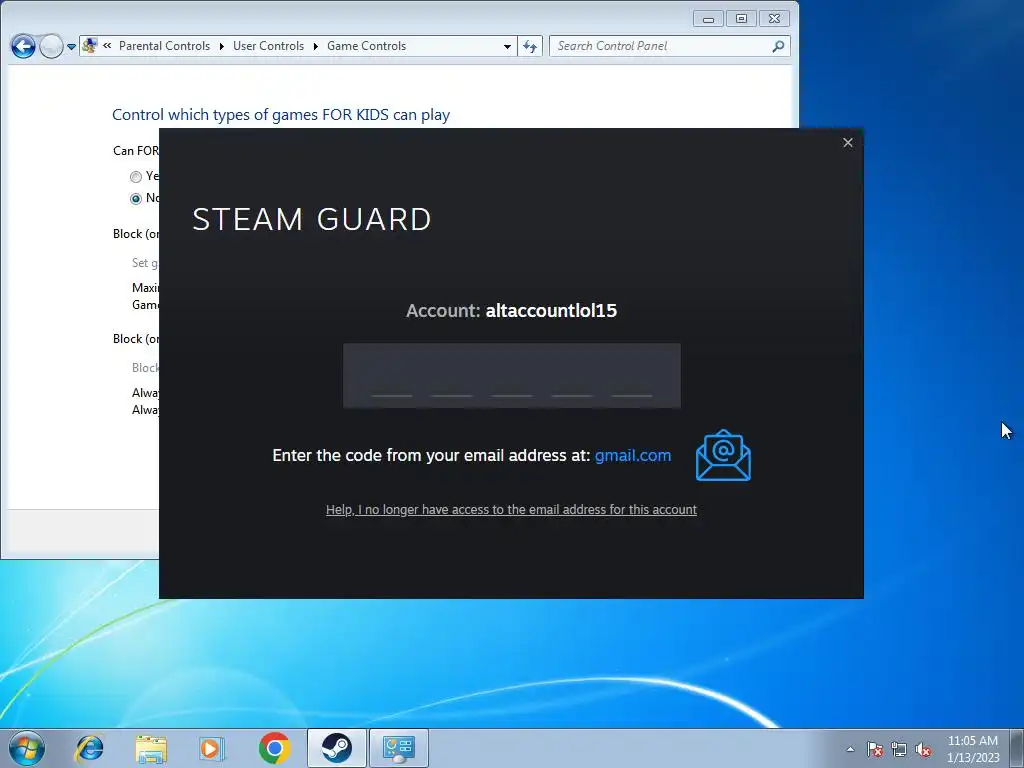Close the Steam Guard dialog
Screen dimensions: 1024x768
coord(848,142)
